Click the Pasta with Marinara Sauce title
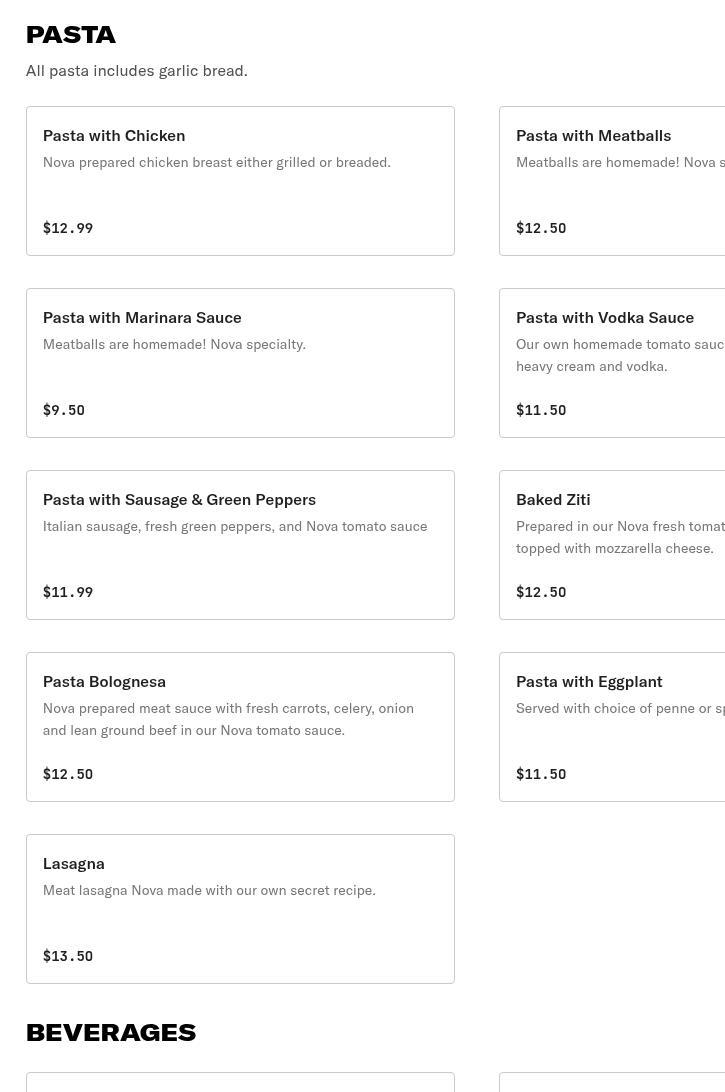 (142, 317)
